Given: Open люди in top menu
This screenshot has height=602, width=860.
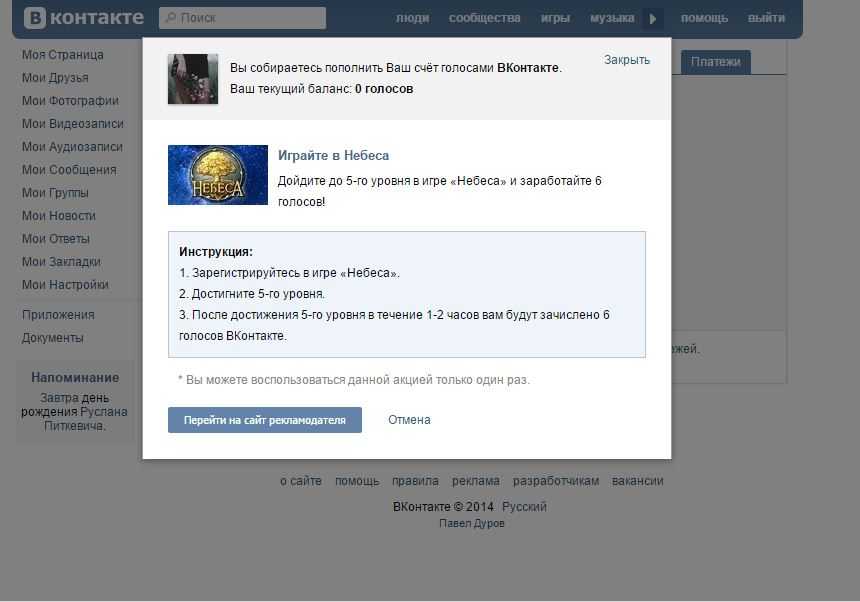Looking at the screenshot, I should click(x=413, y=18).
